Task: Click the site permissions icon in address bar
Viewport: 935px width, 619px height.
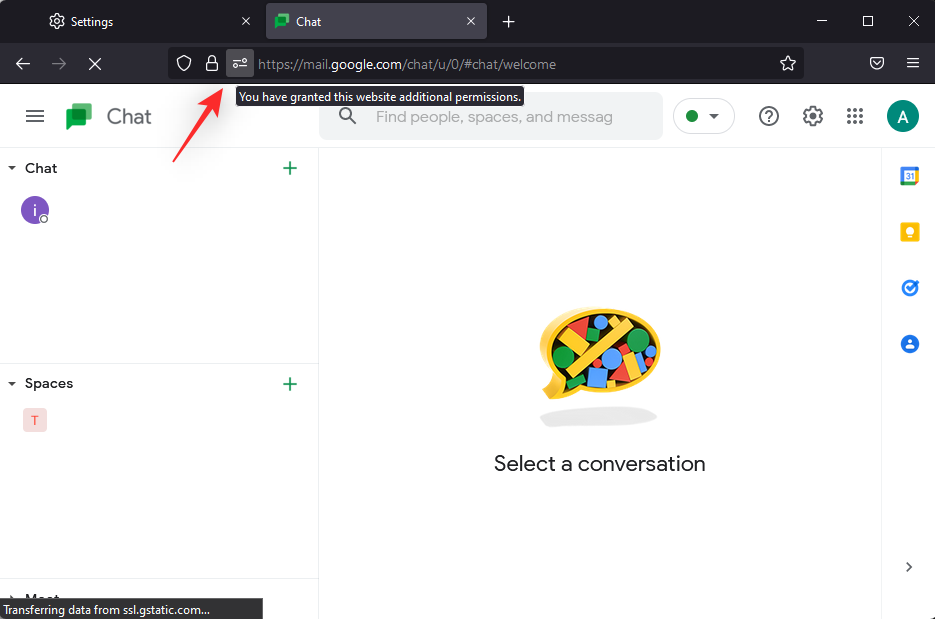Action: 239,63
